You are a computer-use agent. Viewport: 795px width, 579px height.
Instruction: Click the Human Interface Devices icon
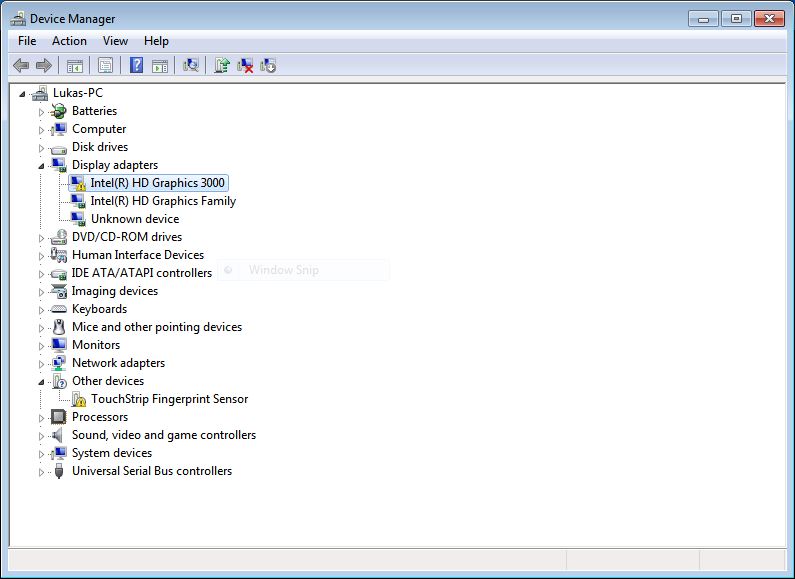pos(59,255)
